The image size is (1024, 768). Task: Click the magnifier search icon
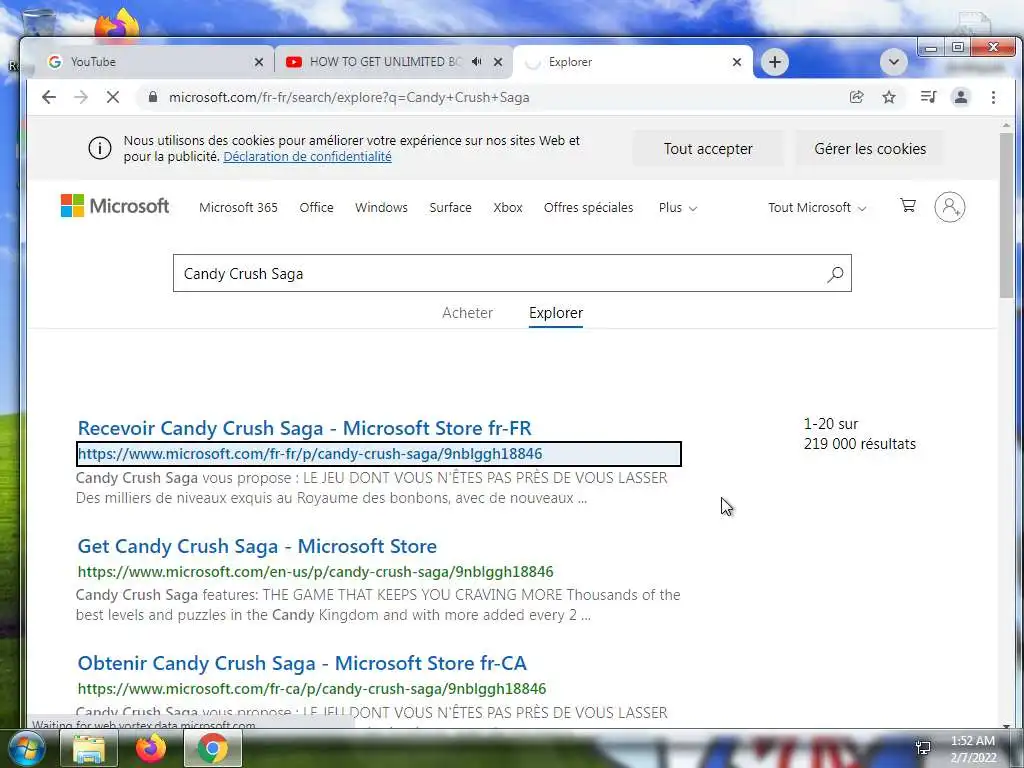tap(835, 274)
